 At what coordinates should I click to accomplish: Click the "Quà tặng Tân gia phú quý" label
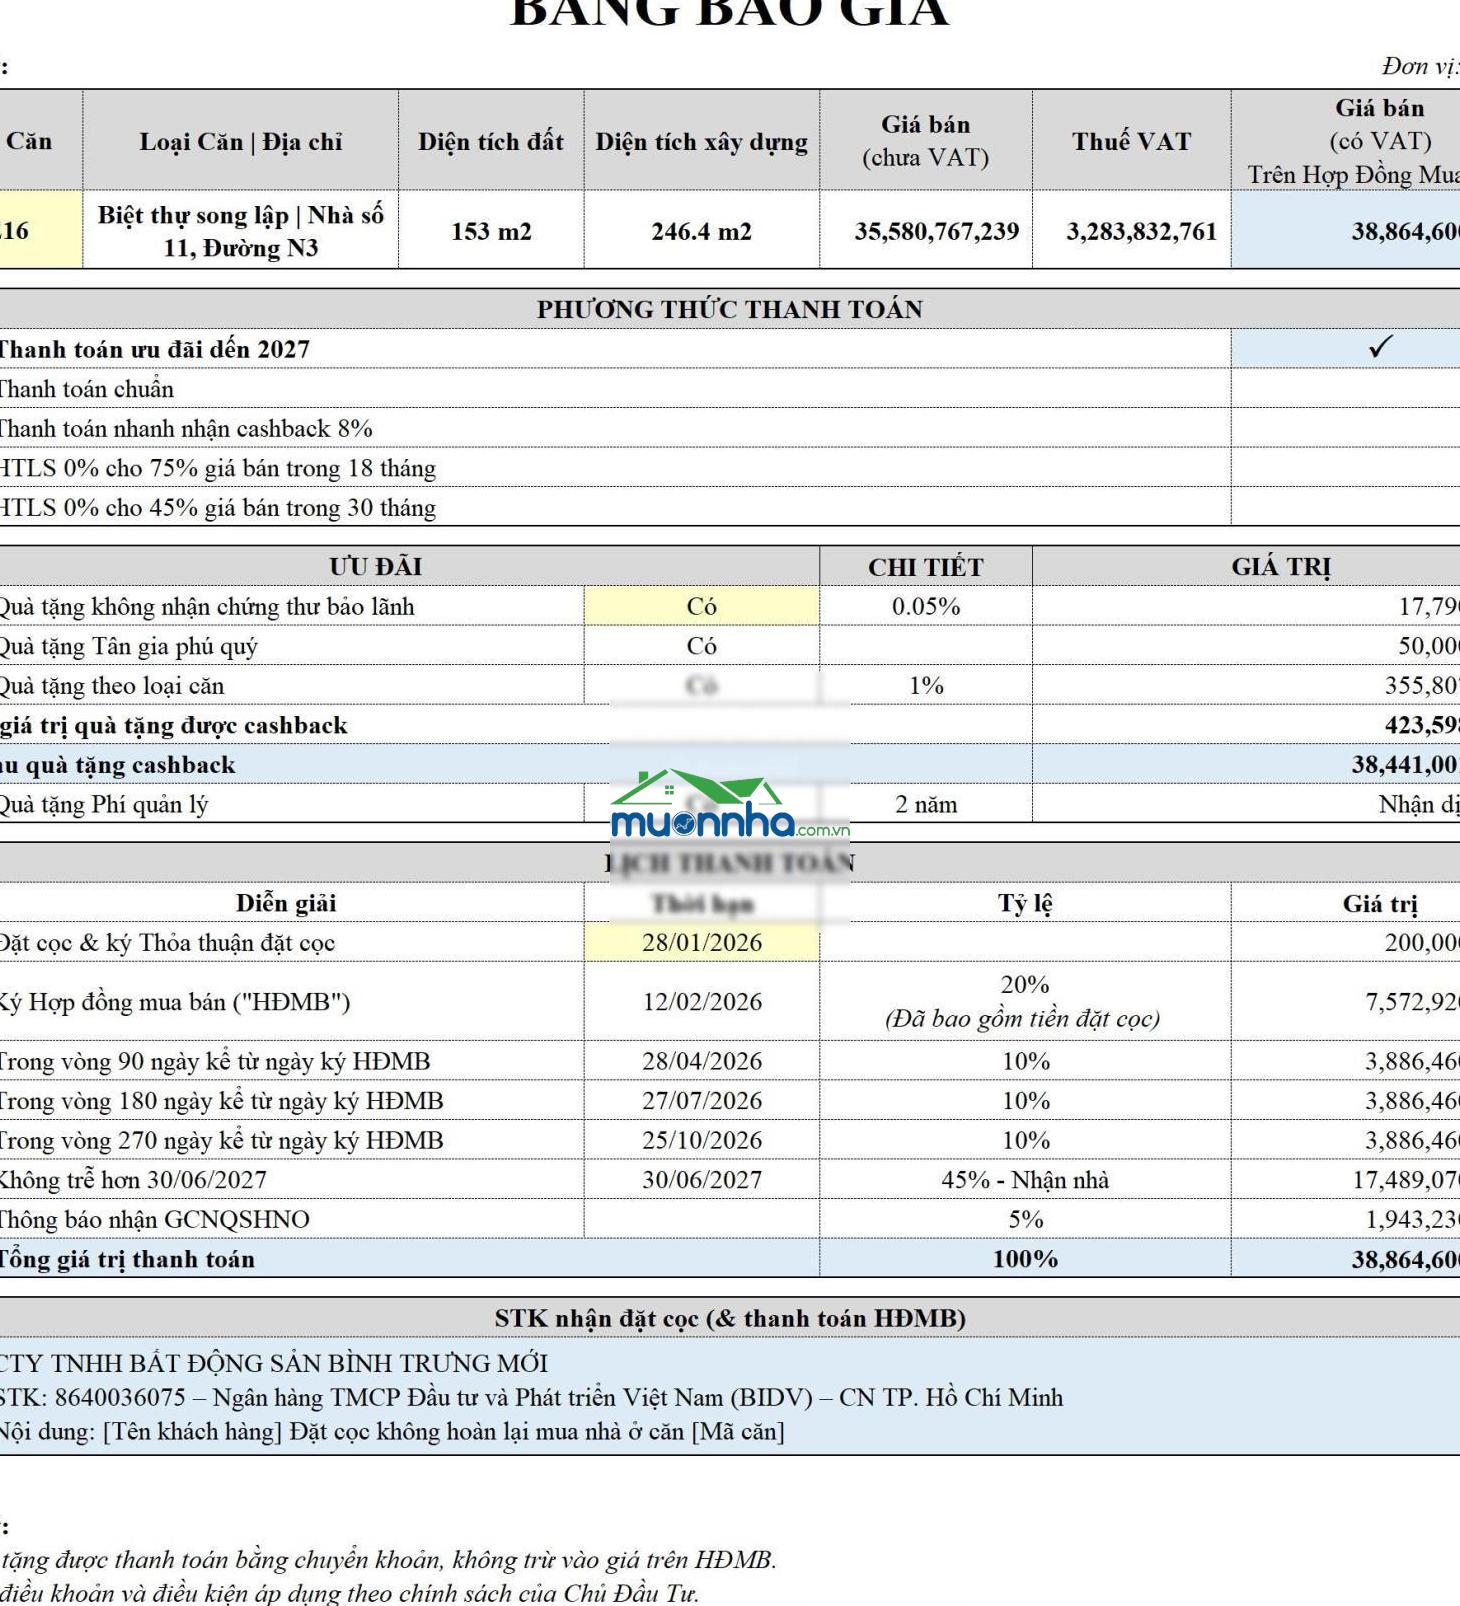tap(128, 646)
